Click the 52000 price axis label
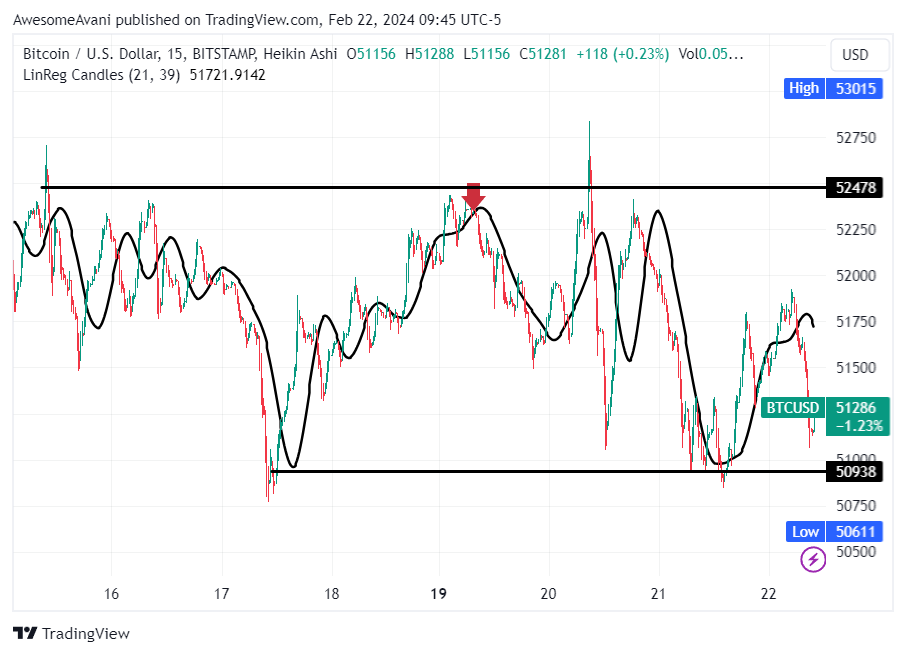 pyautogui.click(x=856, y=276)
